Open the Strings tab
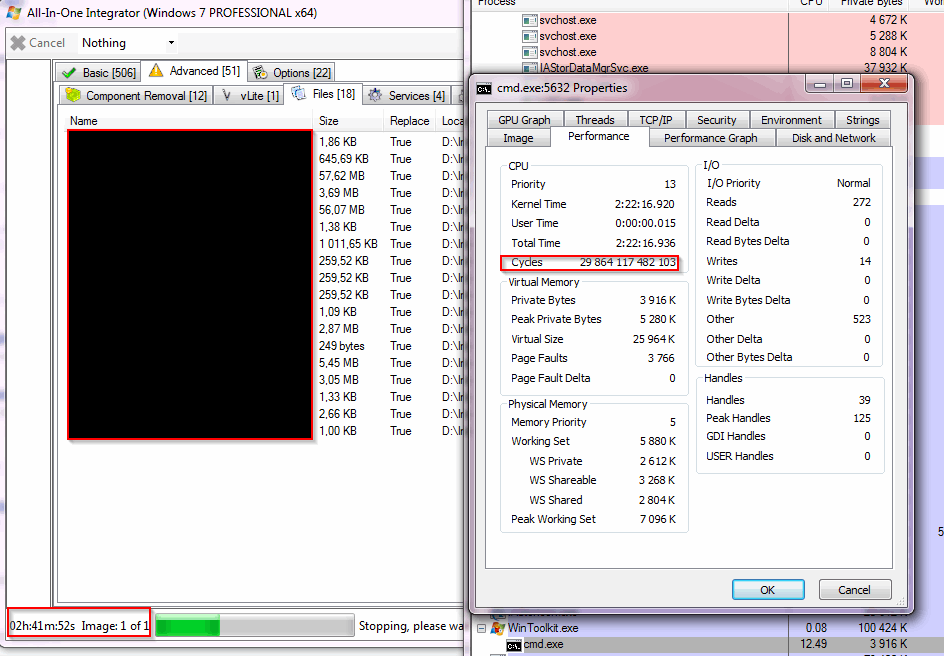Screen dimensions: 944x656 862,120
